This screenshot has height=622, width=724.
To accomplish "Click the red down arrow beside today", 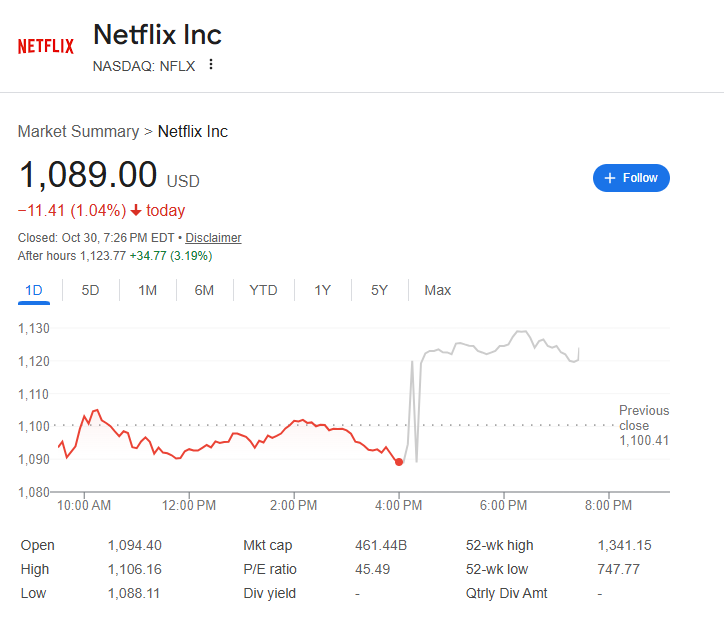I will coord(136,210).
